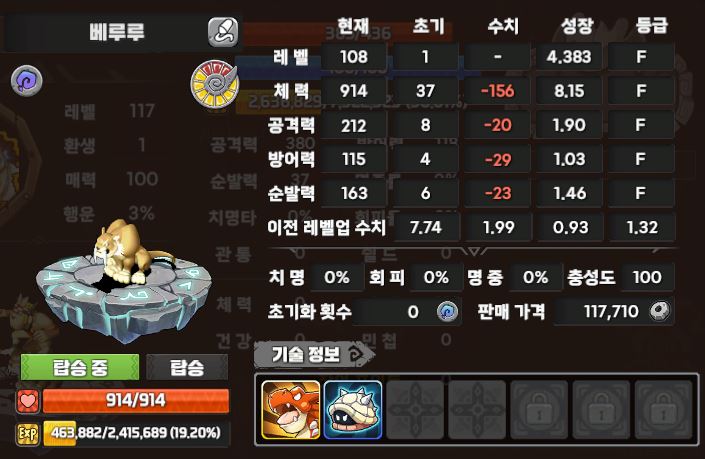Open the spiral shell fan emblem icon

pos(214,84)
